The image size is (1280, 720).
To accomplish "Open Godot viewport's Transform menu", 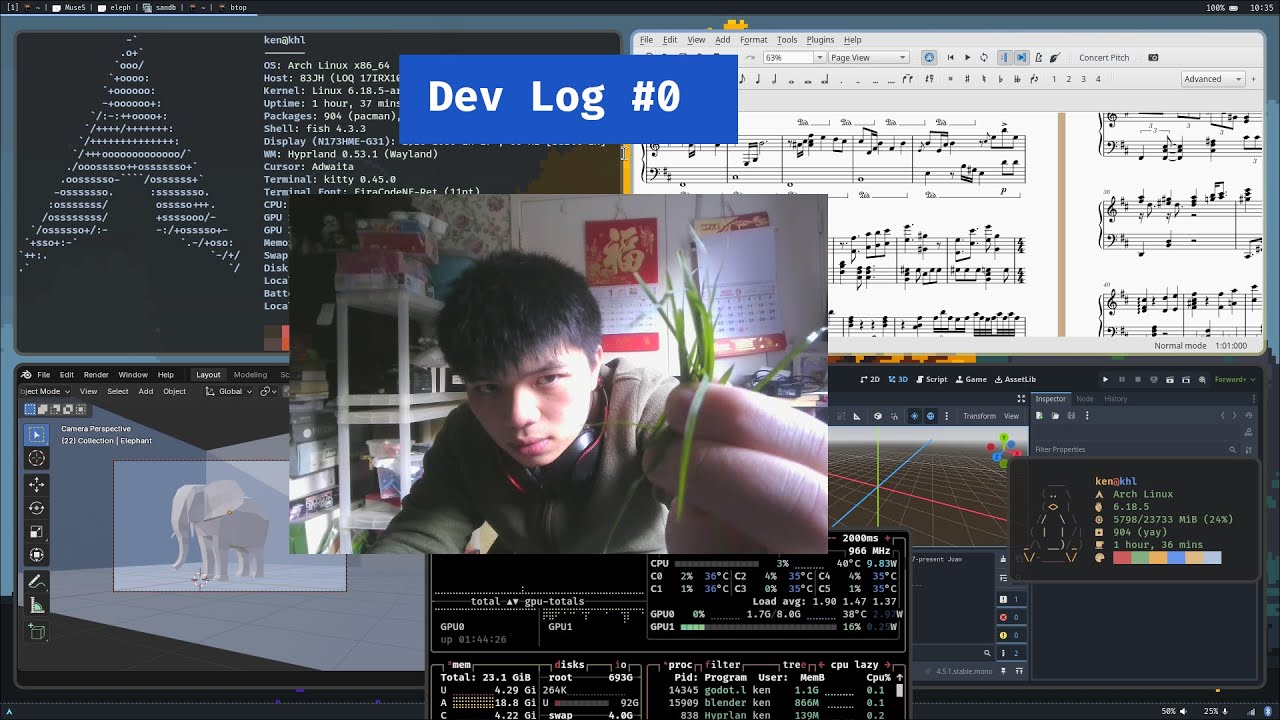I will [x=979, y=416].
